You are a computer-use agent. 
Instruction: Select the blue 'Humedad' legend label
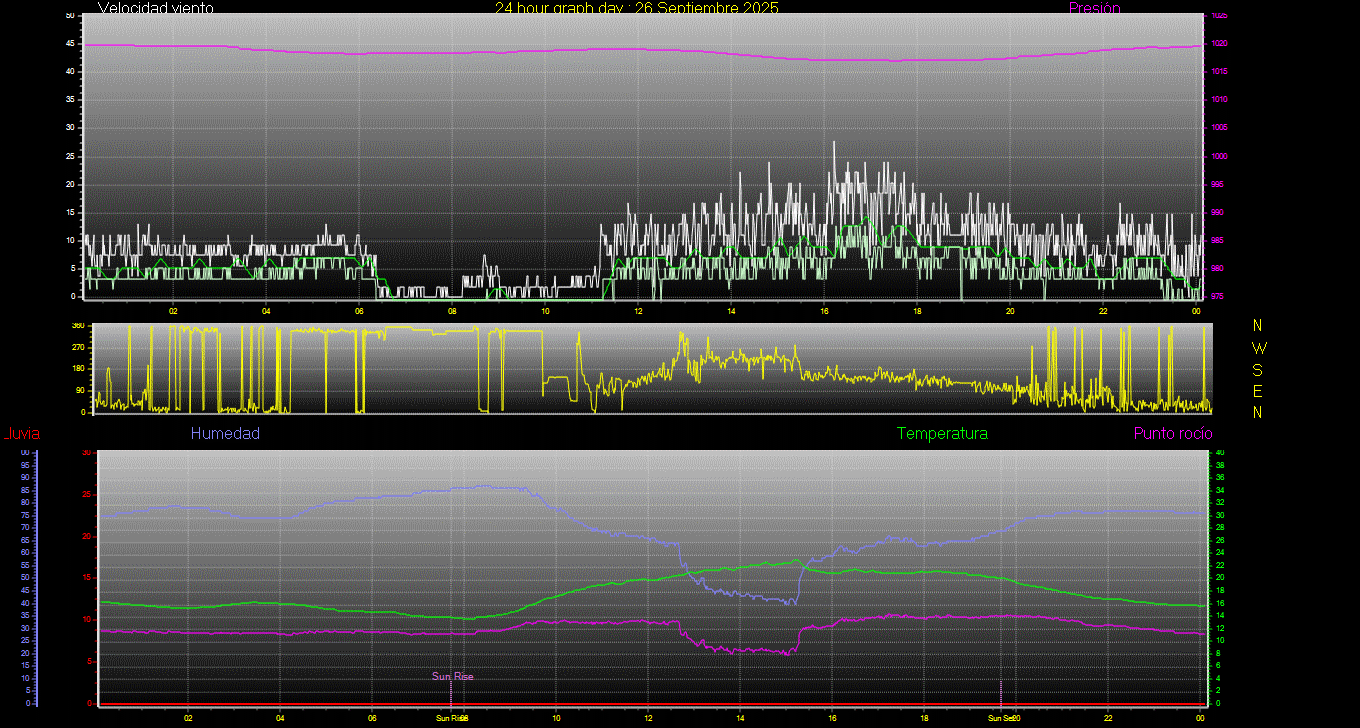pyautogui.click(x=225, y=434)
